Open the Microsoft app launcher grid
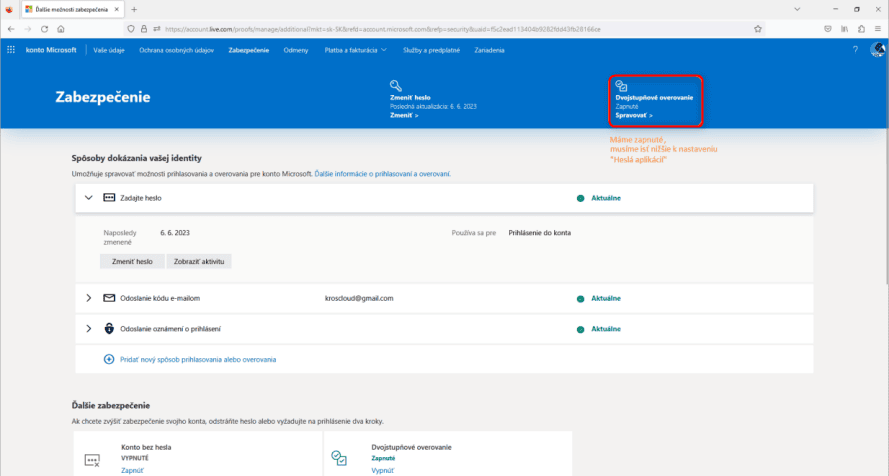 [11, 50]
